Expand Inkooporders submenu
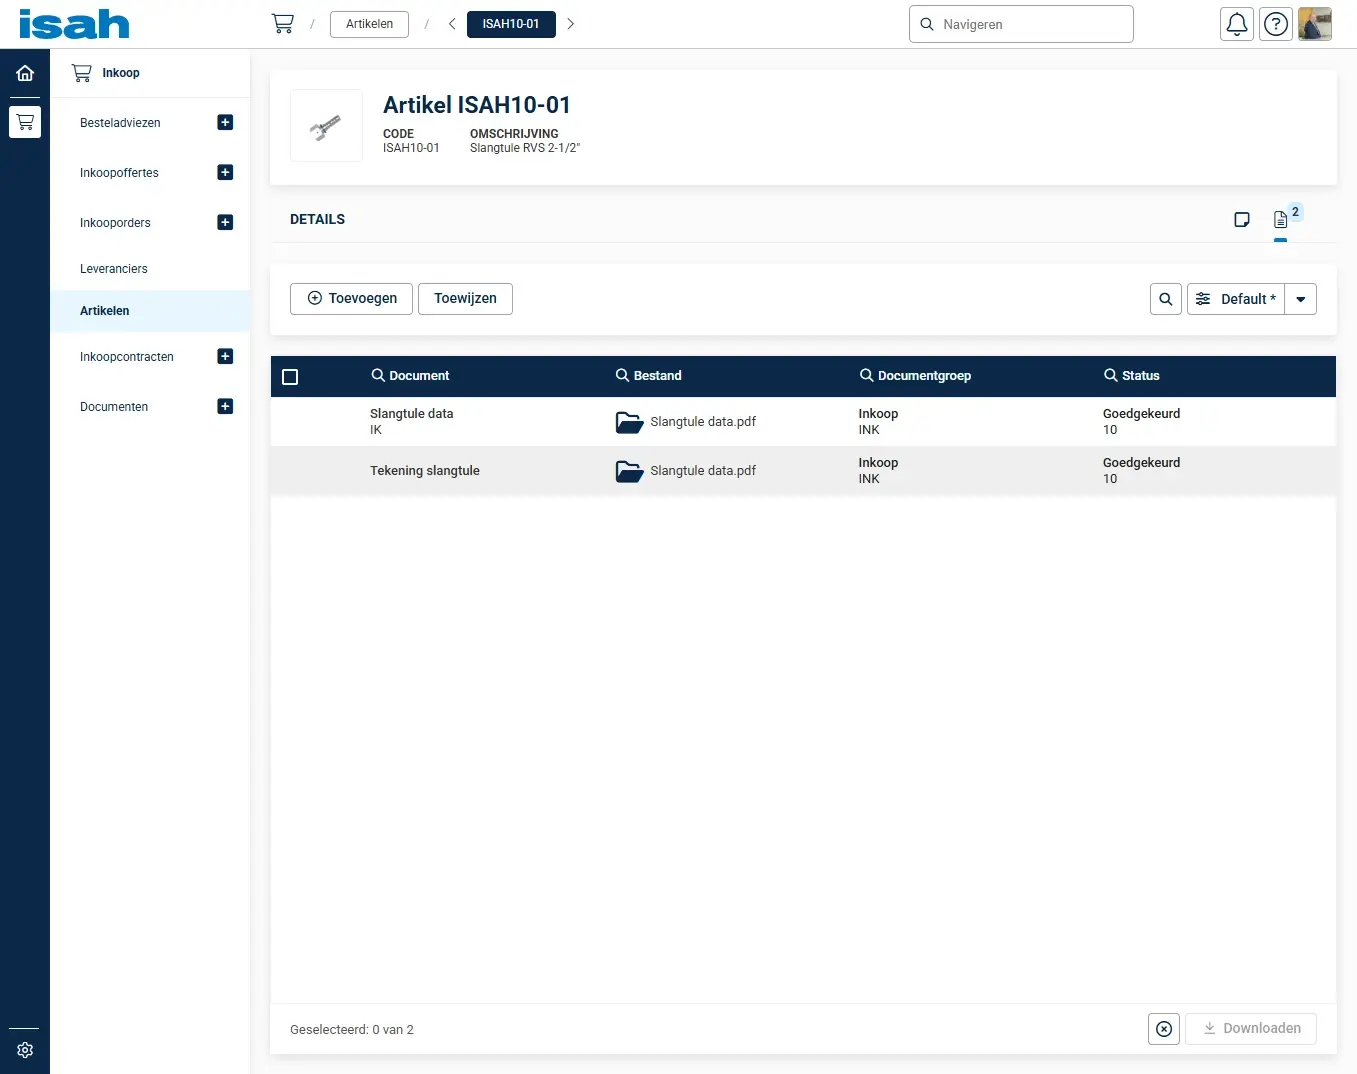1357x1074 pixels. coord(225,223)
